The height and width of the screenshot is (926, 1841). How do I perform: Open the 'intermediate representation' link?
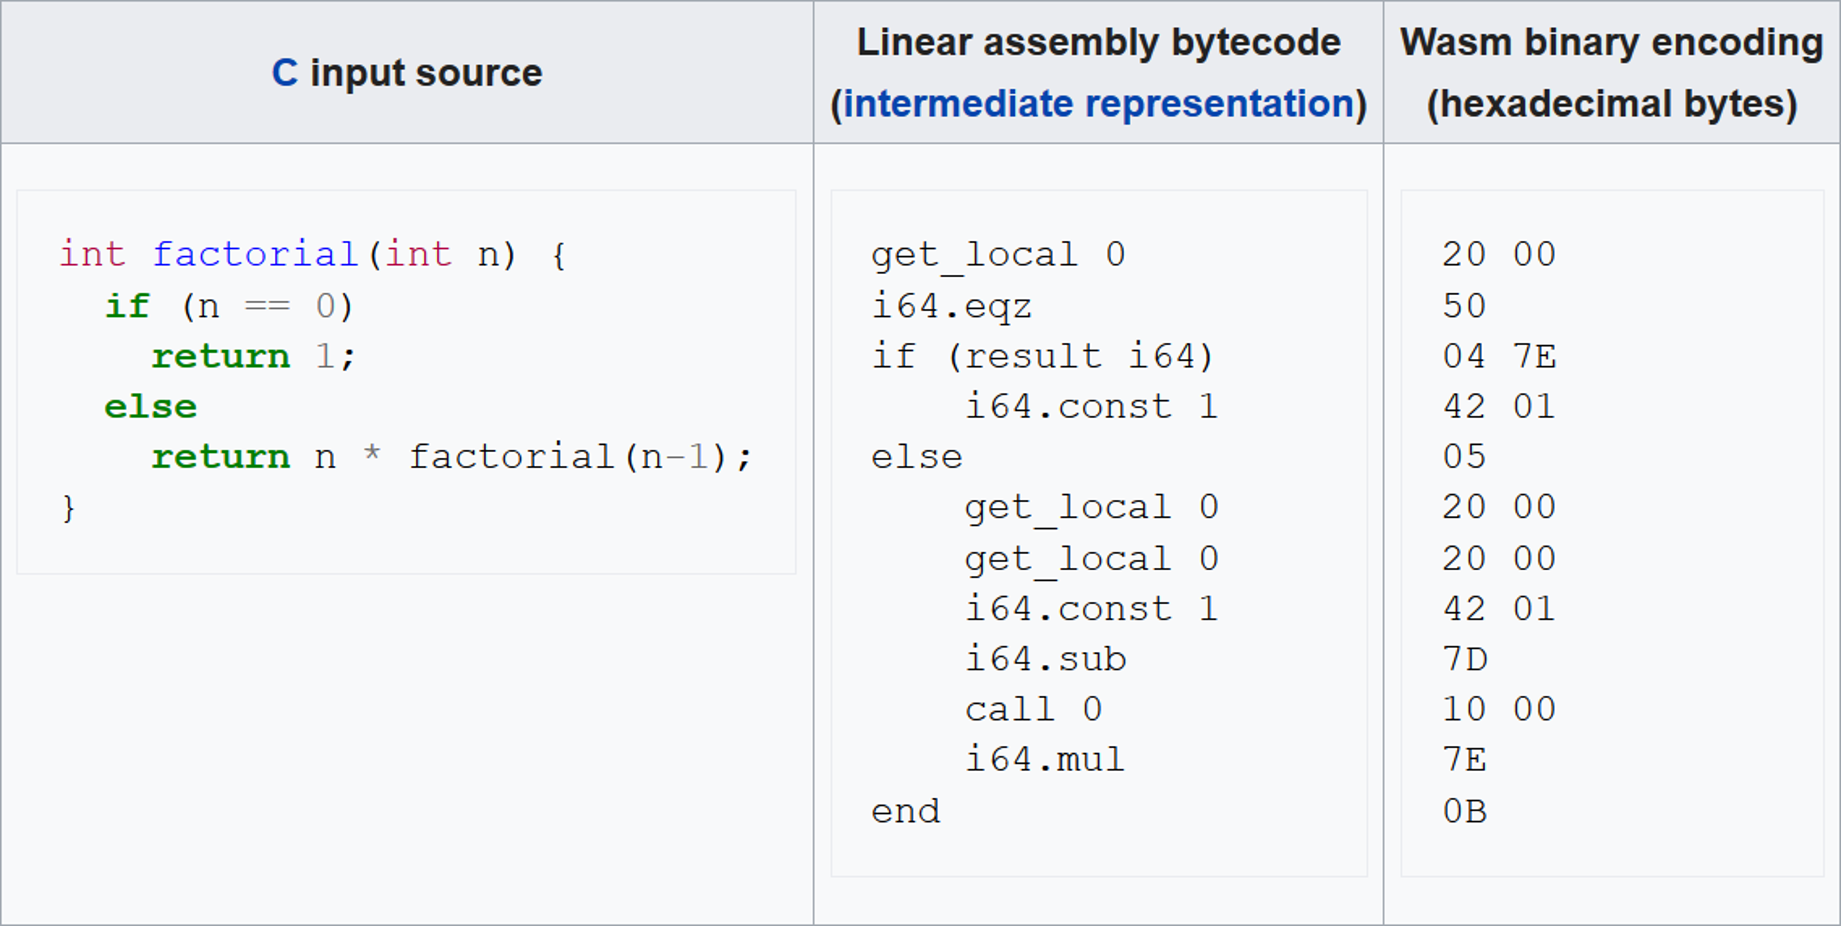1098,104
